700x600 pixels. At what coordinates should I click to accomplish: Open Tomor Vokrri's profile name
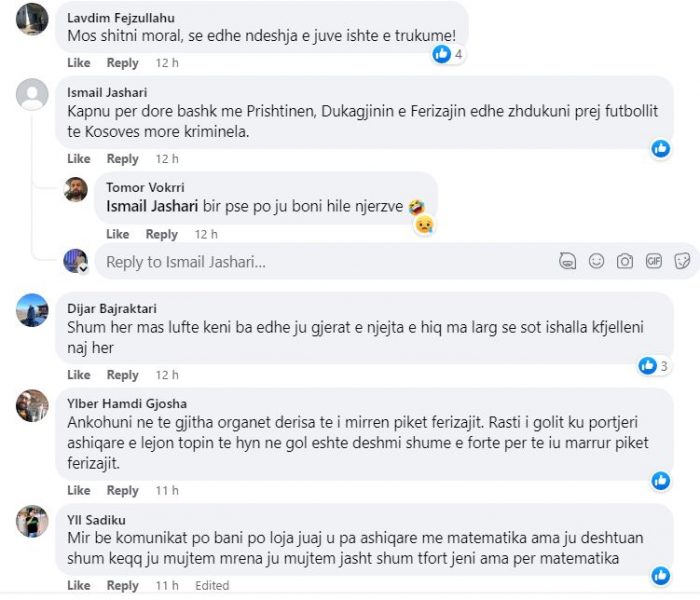click(x=145, y=188)
